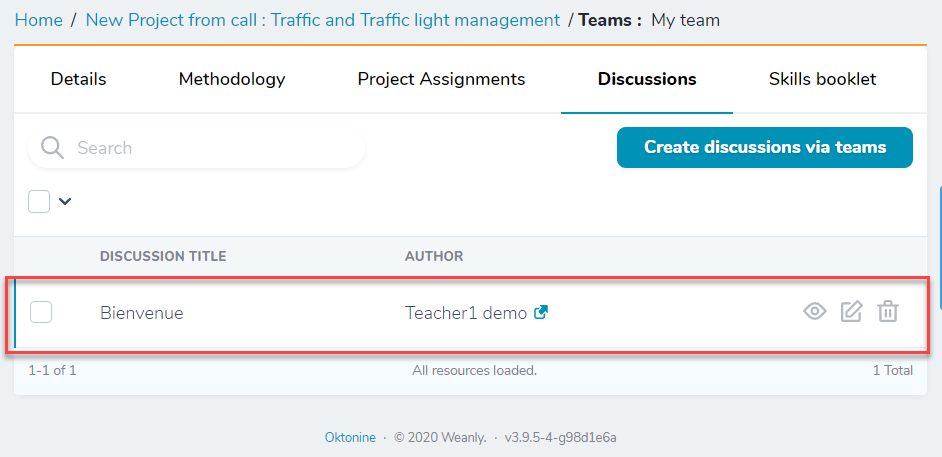Click the Teacher1 demo author name

coord(466,312)
